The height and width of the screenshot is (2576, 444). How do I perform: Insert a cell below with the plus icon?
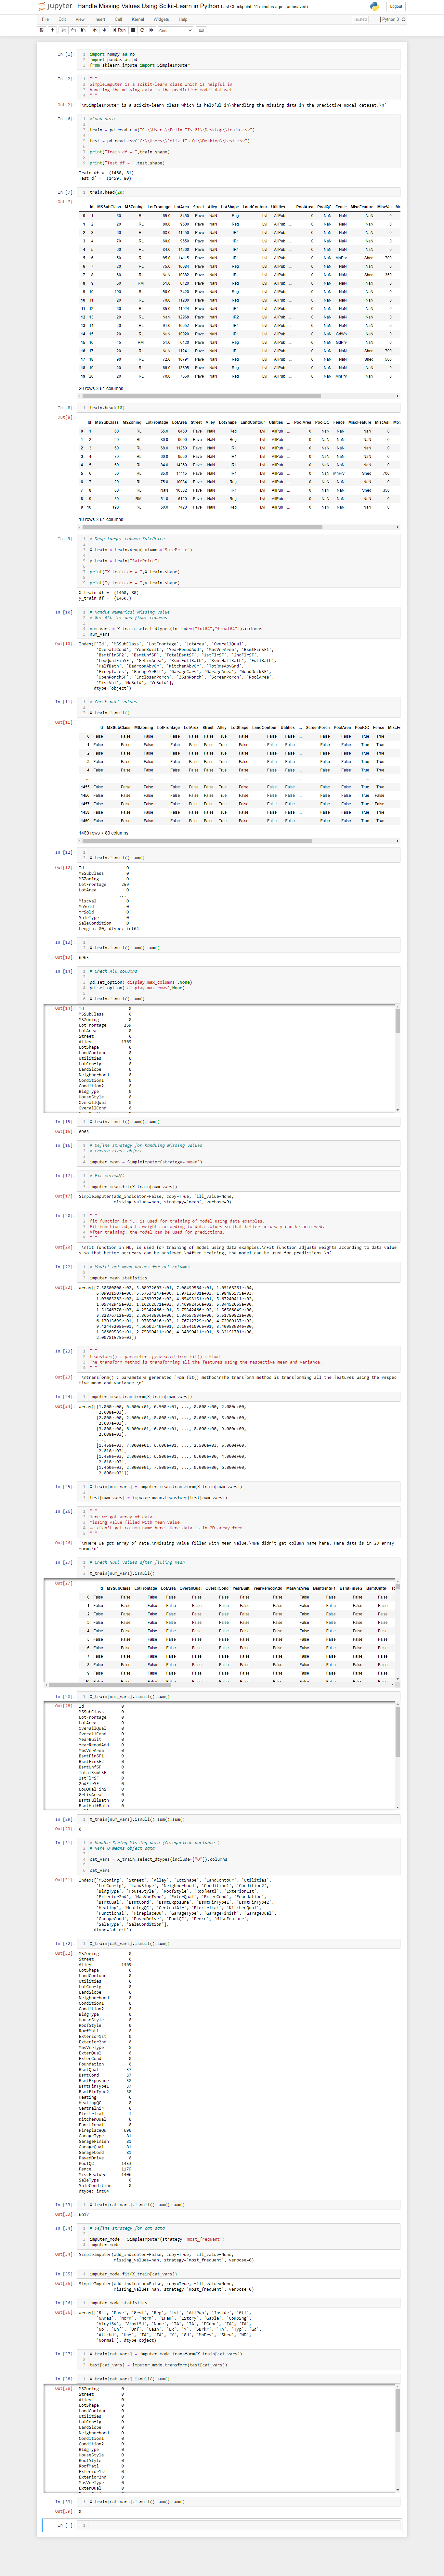tap(52, 30)
